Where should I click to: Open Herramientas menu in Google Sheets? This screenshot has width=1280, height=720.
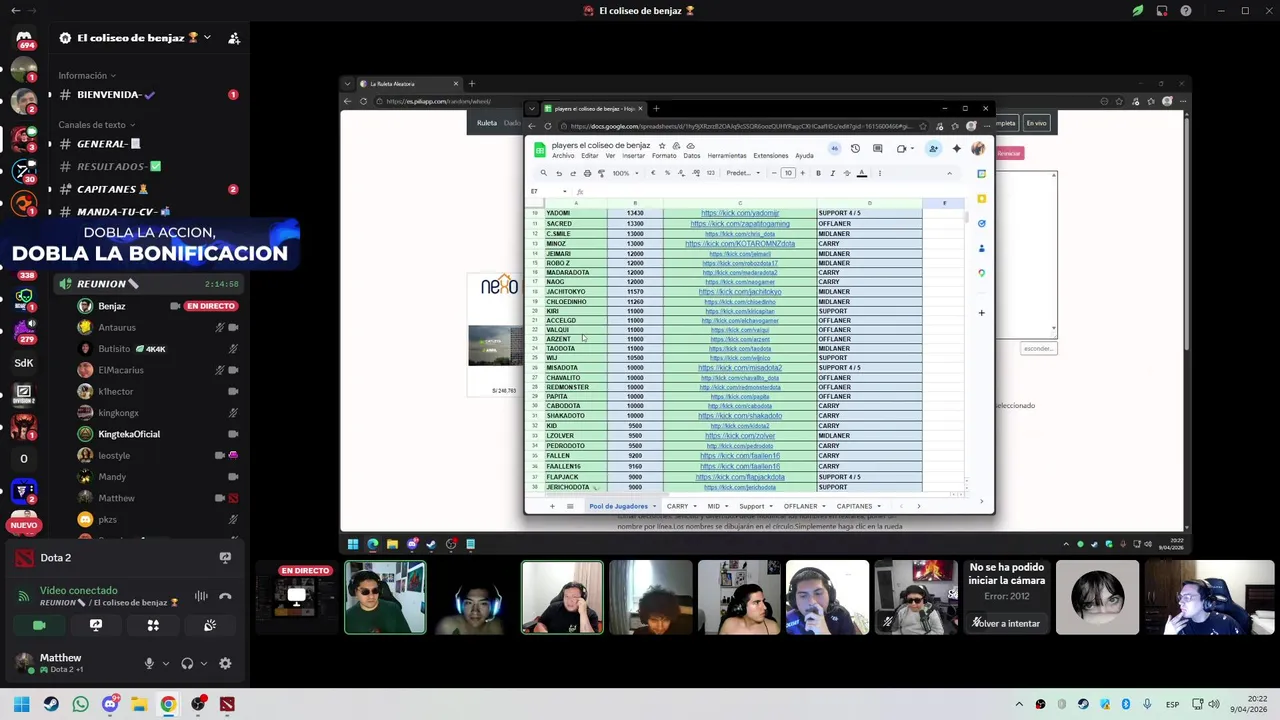coord(727,156)
